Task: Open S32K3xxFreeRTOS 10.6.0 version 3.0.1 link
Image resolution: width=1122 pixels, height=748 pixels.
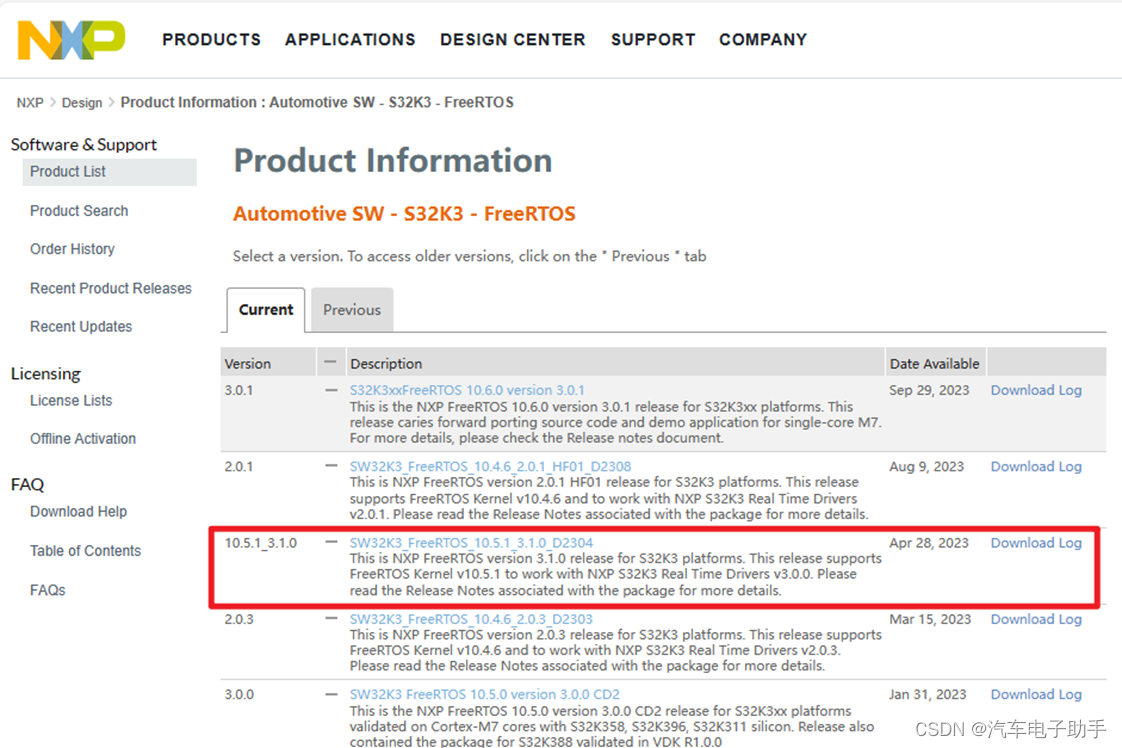Action: (467, 390)
